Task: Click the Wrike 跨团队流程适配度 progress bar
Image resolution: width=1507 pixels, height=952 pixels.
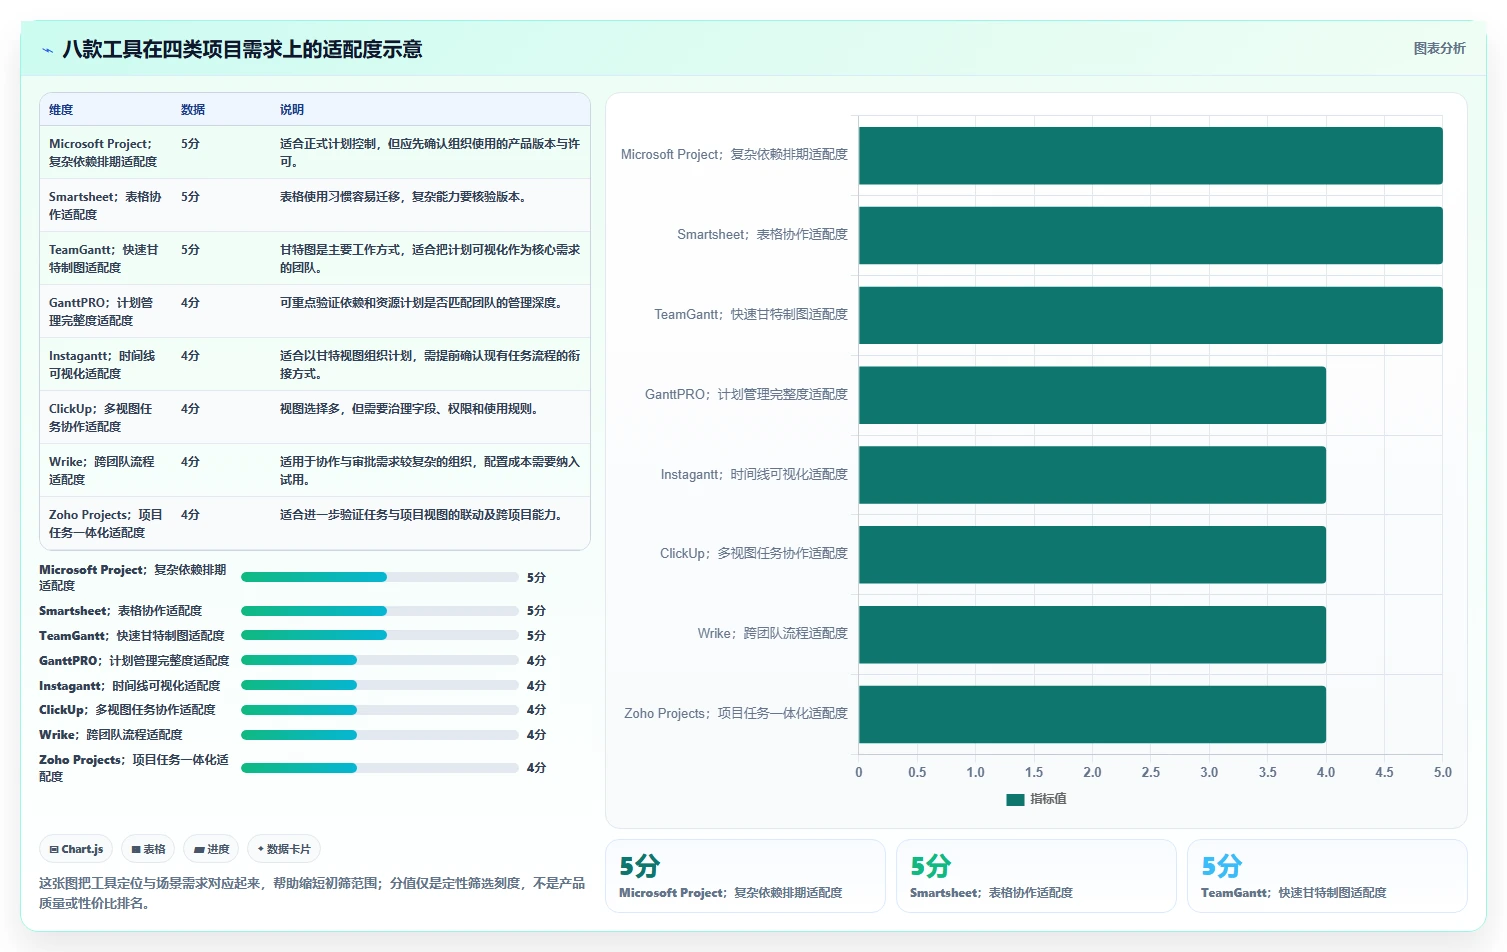Action: click(x=380, y=734)
